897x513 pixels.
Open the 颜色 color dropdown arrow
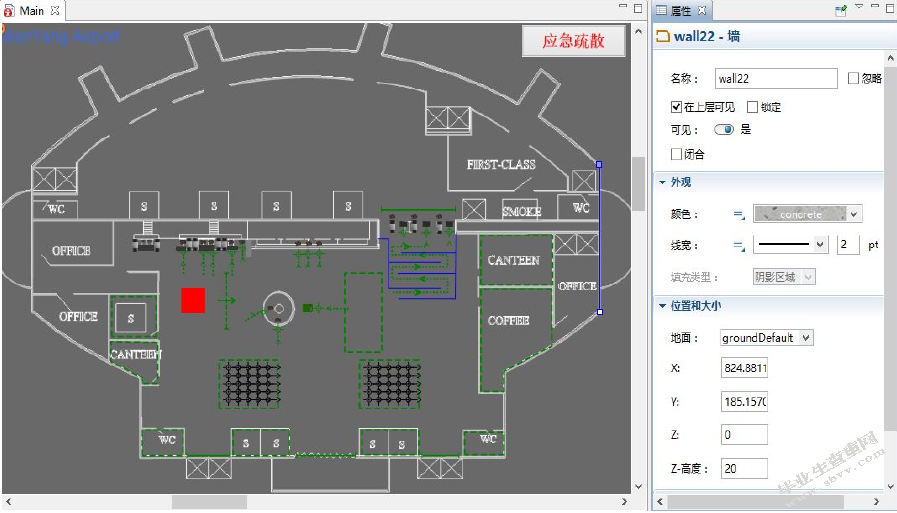pyautogui.click(x=854, y=214)
